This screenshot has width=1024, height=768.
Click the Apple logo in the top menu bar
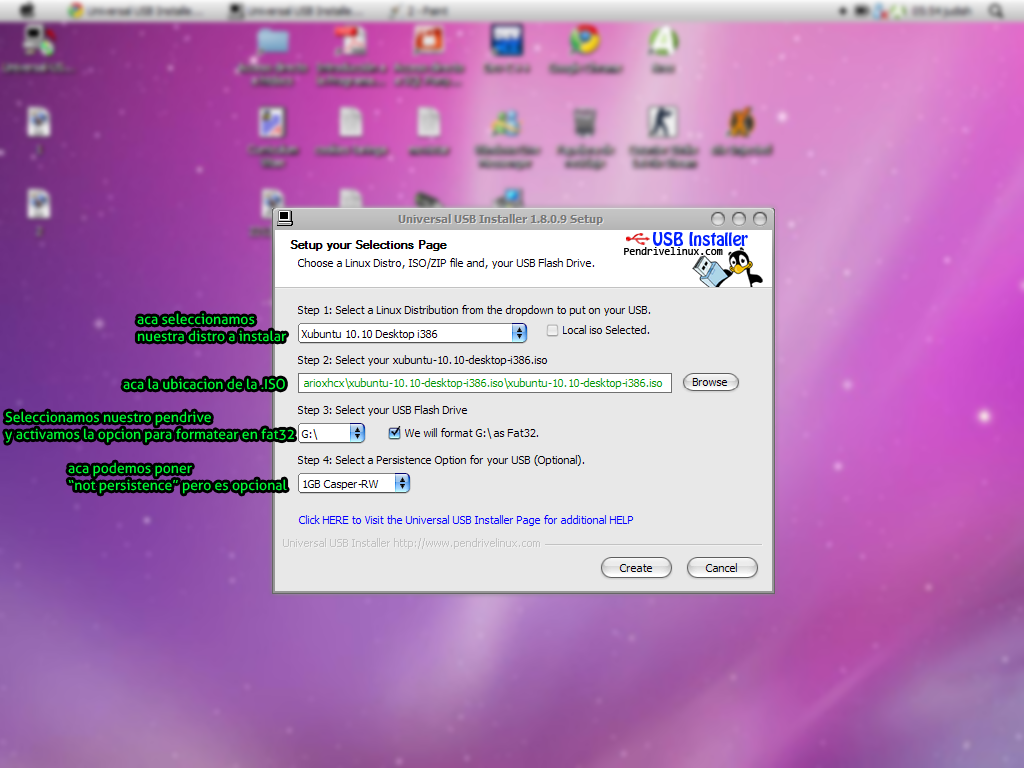tap(26, 10)
